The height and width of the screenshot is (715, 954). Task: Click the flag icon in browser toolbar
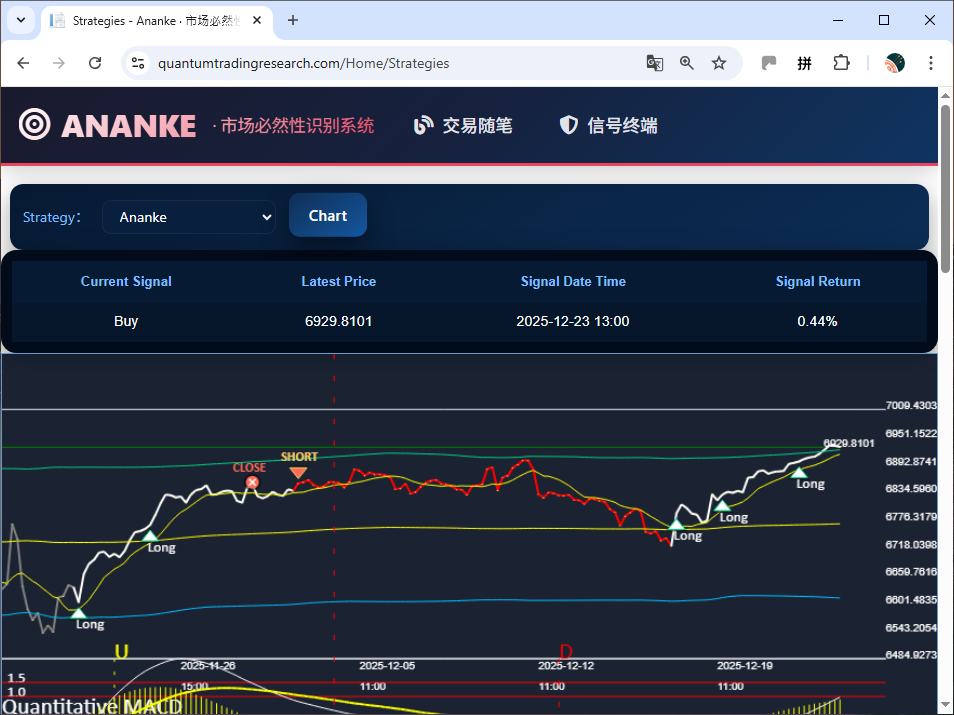(768, 62)
